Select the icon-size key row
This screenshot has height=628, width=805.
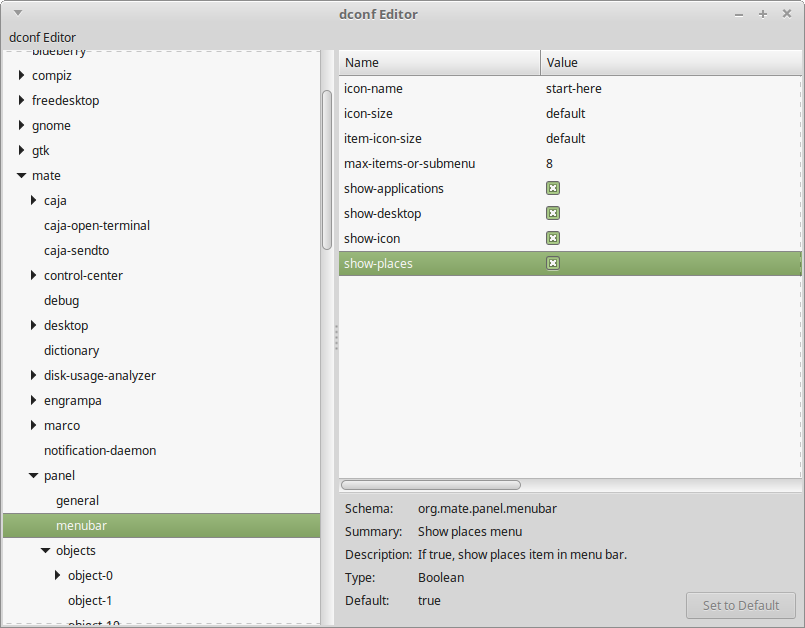(570, 113)
